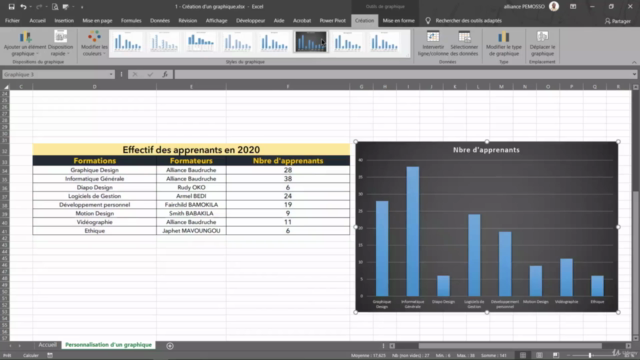This screenshot has width=640, height=360.
Task: Click the account profile picture
Action: point(554,6)
